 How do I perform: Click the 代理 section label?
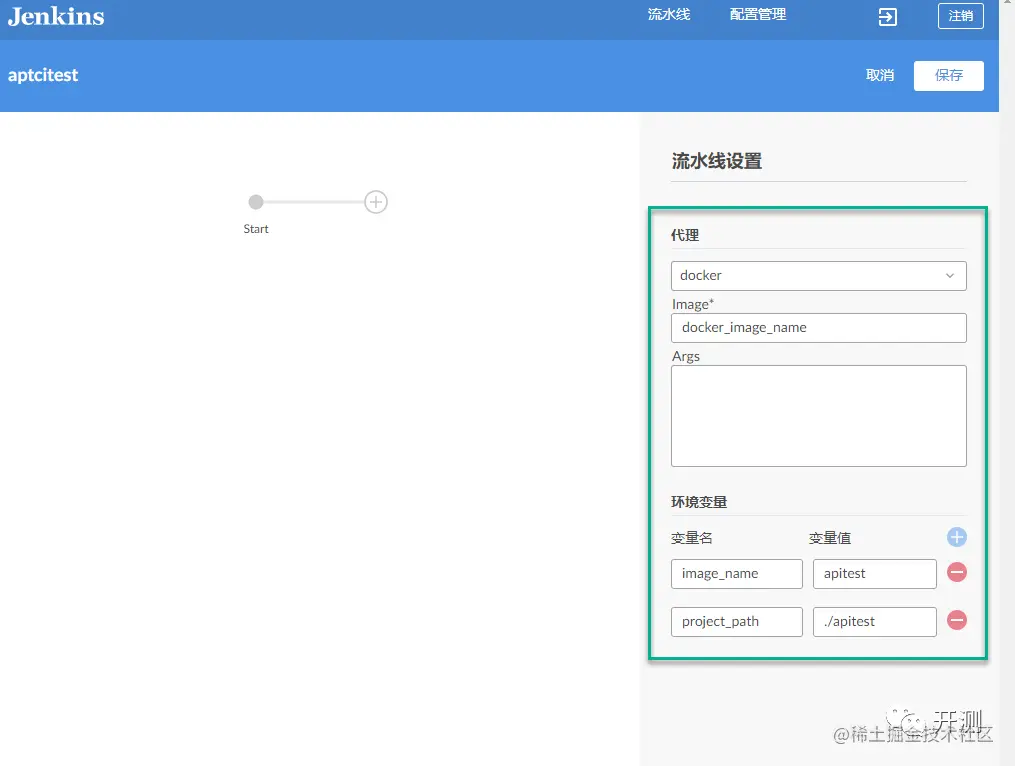685,235
